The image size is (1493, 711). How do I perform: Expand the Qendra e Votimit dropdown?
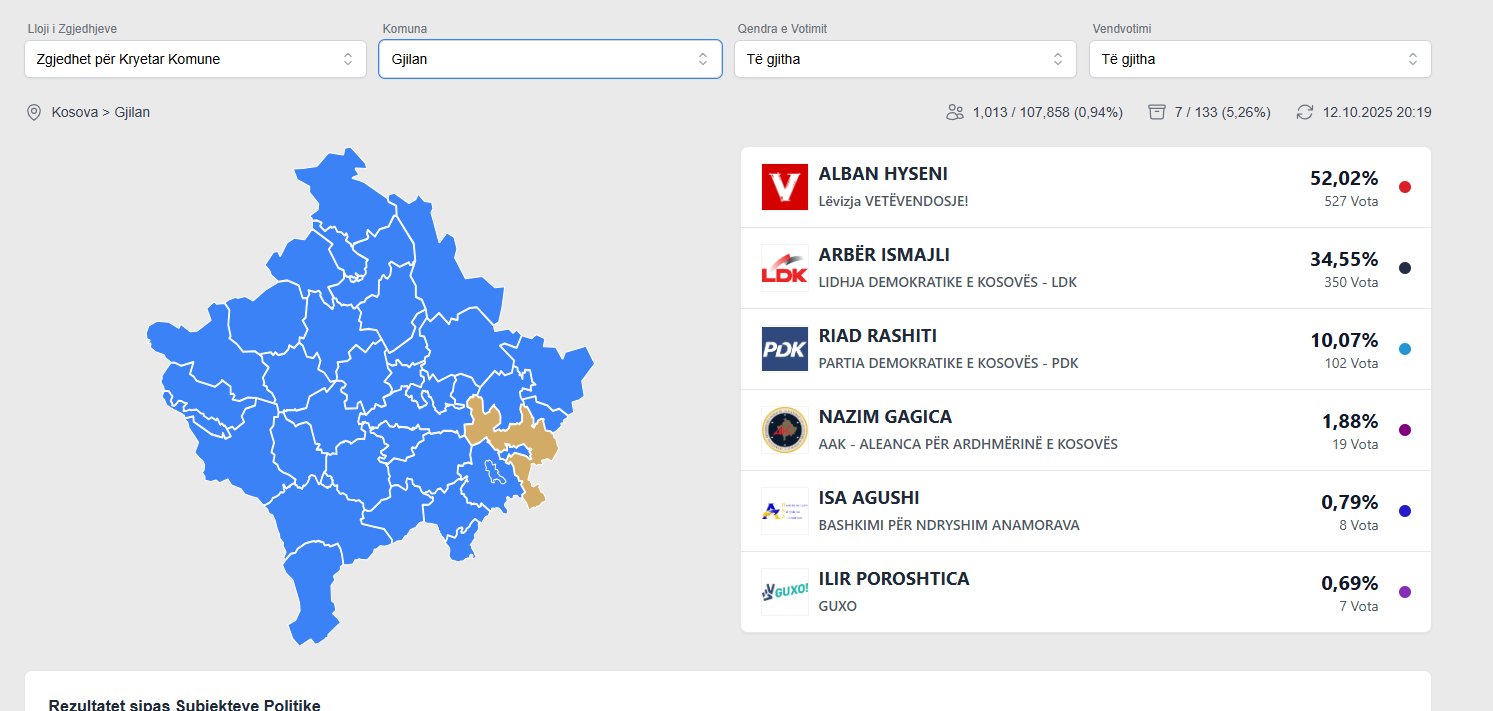pyautogui.click(x=905, y=59)
